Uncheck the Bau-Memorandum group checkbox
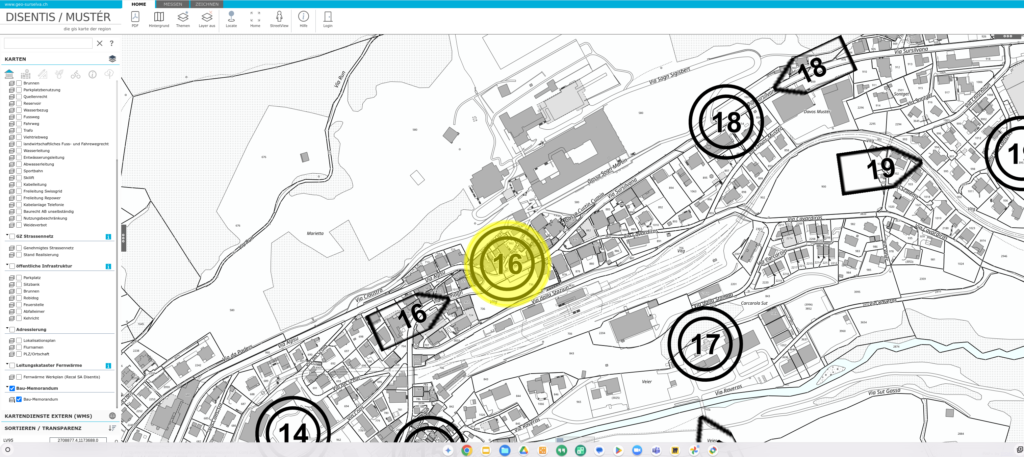 (12, 388)
